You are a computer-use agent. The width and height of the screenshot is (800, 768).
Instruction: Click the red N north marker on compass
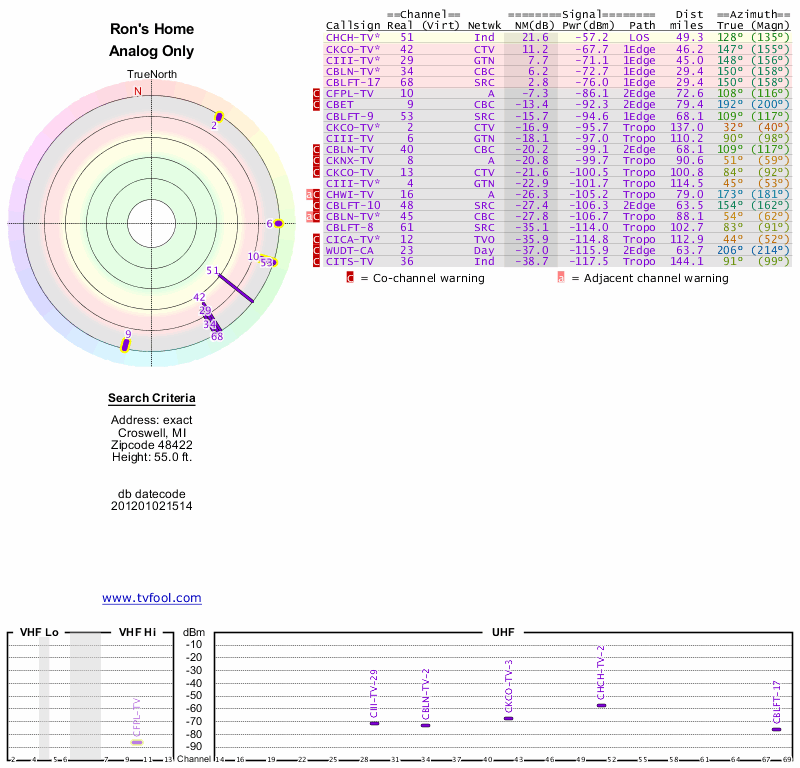(138, 91)
